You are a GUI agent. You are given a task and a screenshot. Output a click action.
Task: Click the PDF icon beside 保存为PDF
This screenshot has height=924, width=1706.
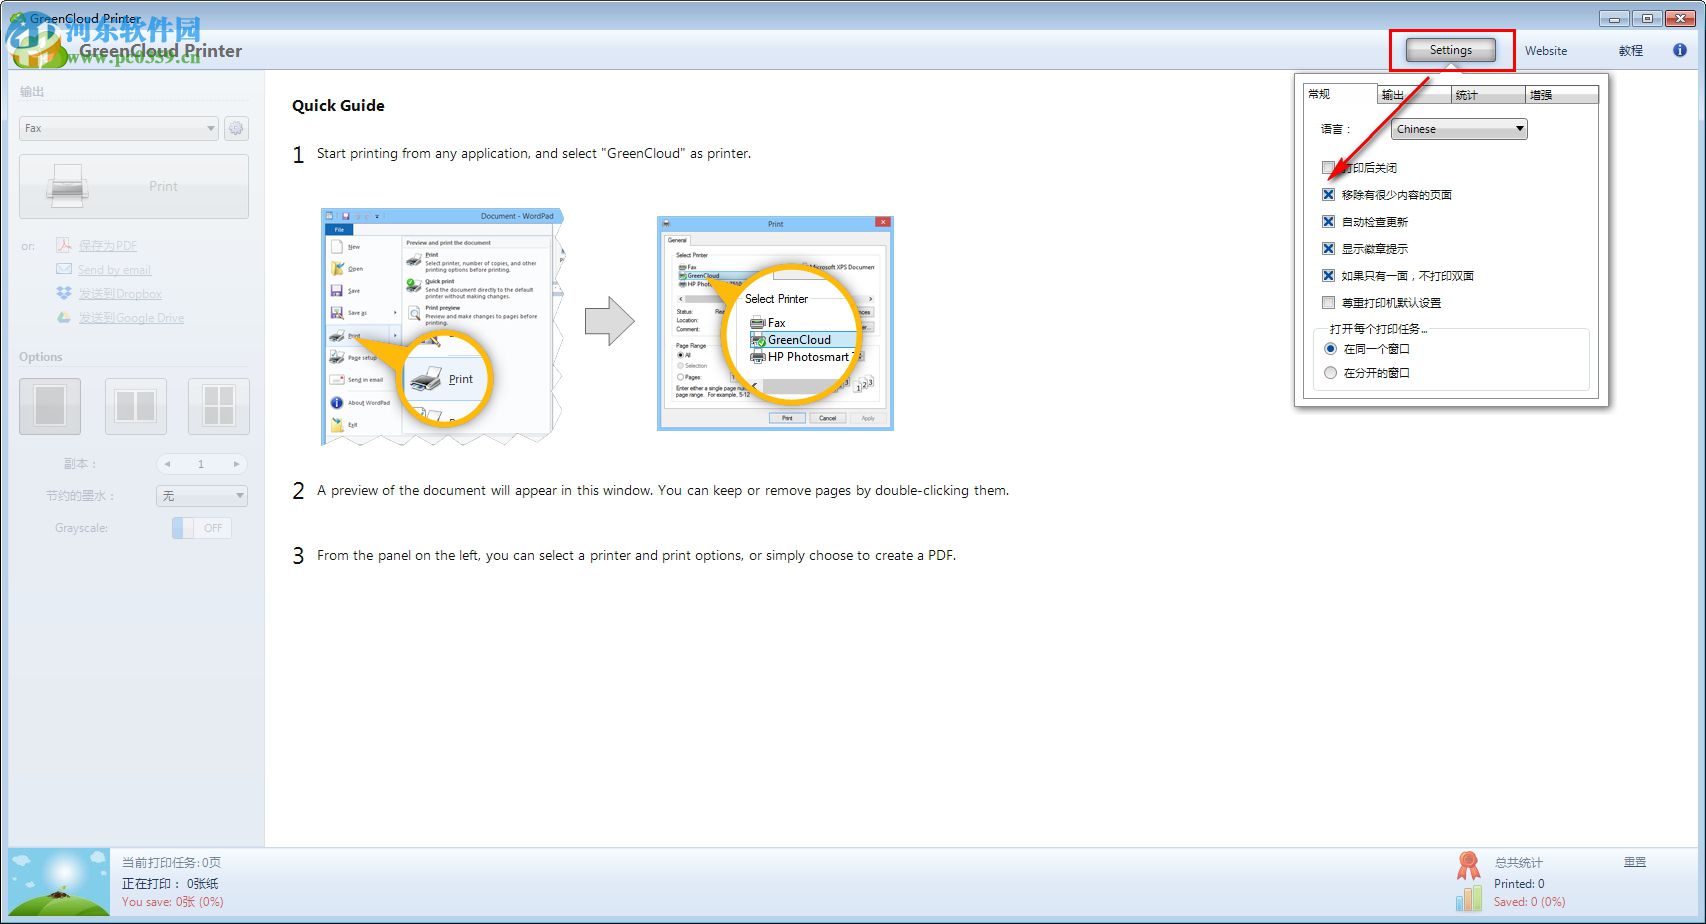click(x=63, y=245)
